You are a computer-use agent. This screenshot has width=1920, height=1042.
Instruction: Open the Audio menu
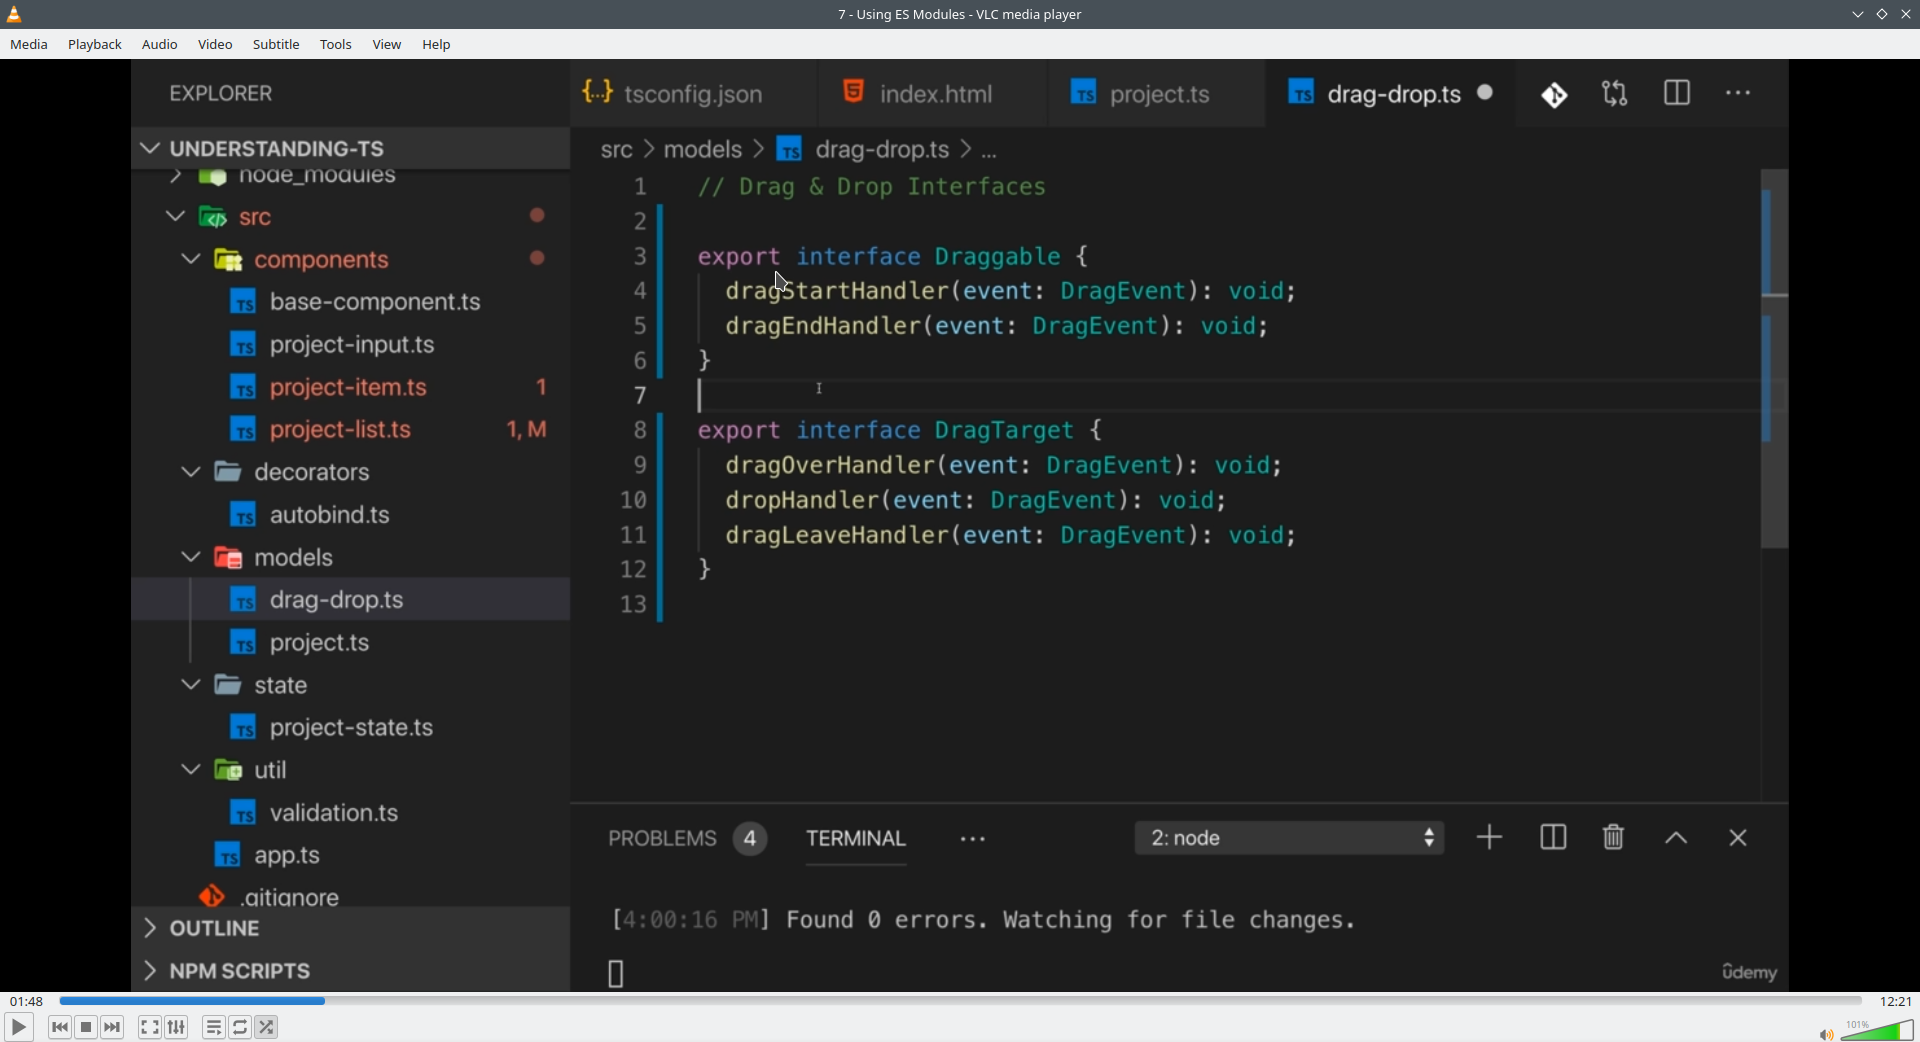[x=160, y=45]
